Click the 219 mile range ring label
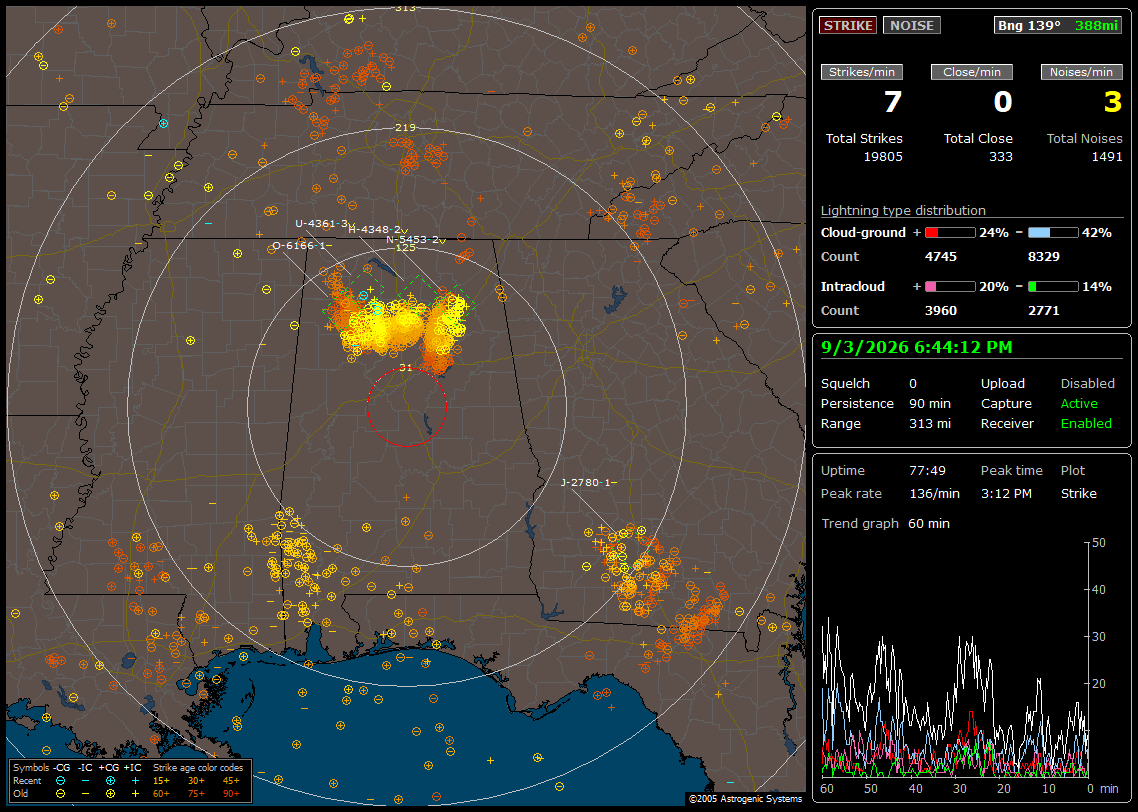This screenshot has height=812, width=1138. pos(405,128)
